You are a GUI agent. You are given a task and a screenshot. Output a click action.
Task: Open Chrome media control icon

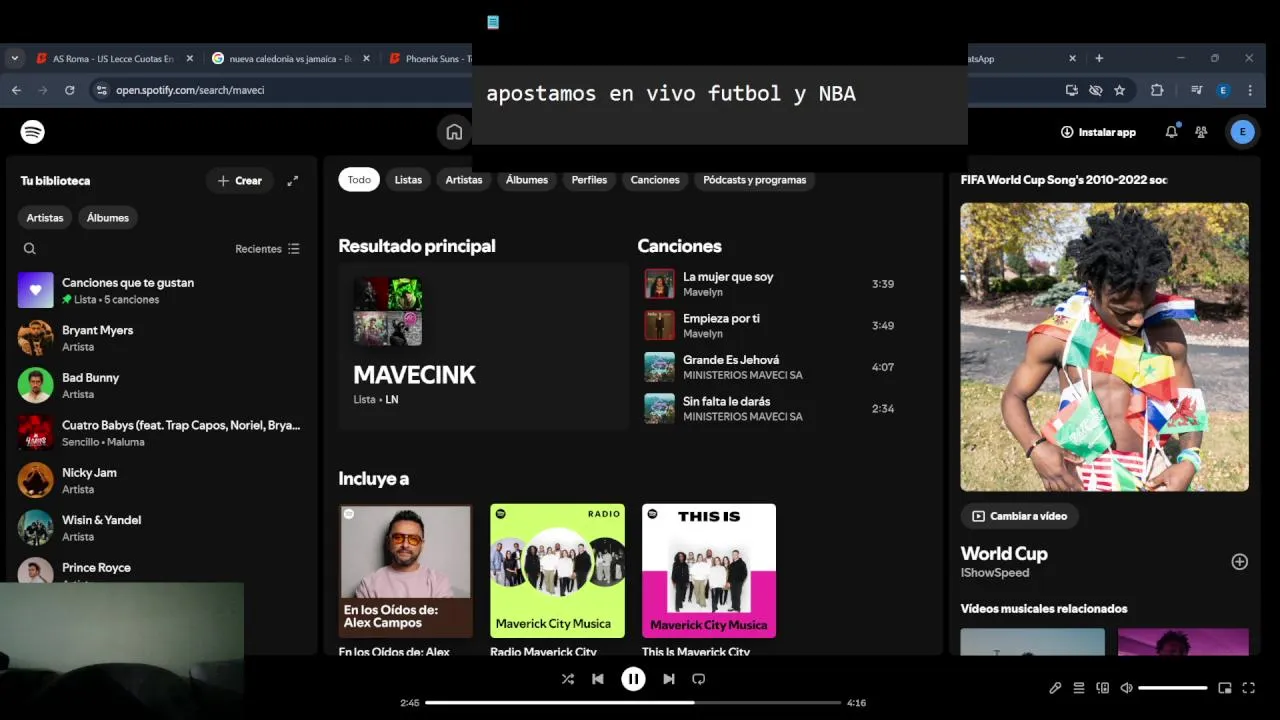click(x=1196, y=90)
